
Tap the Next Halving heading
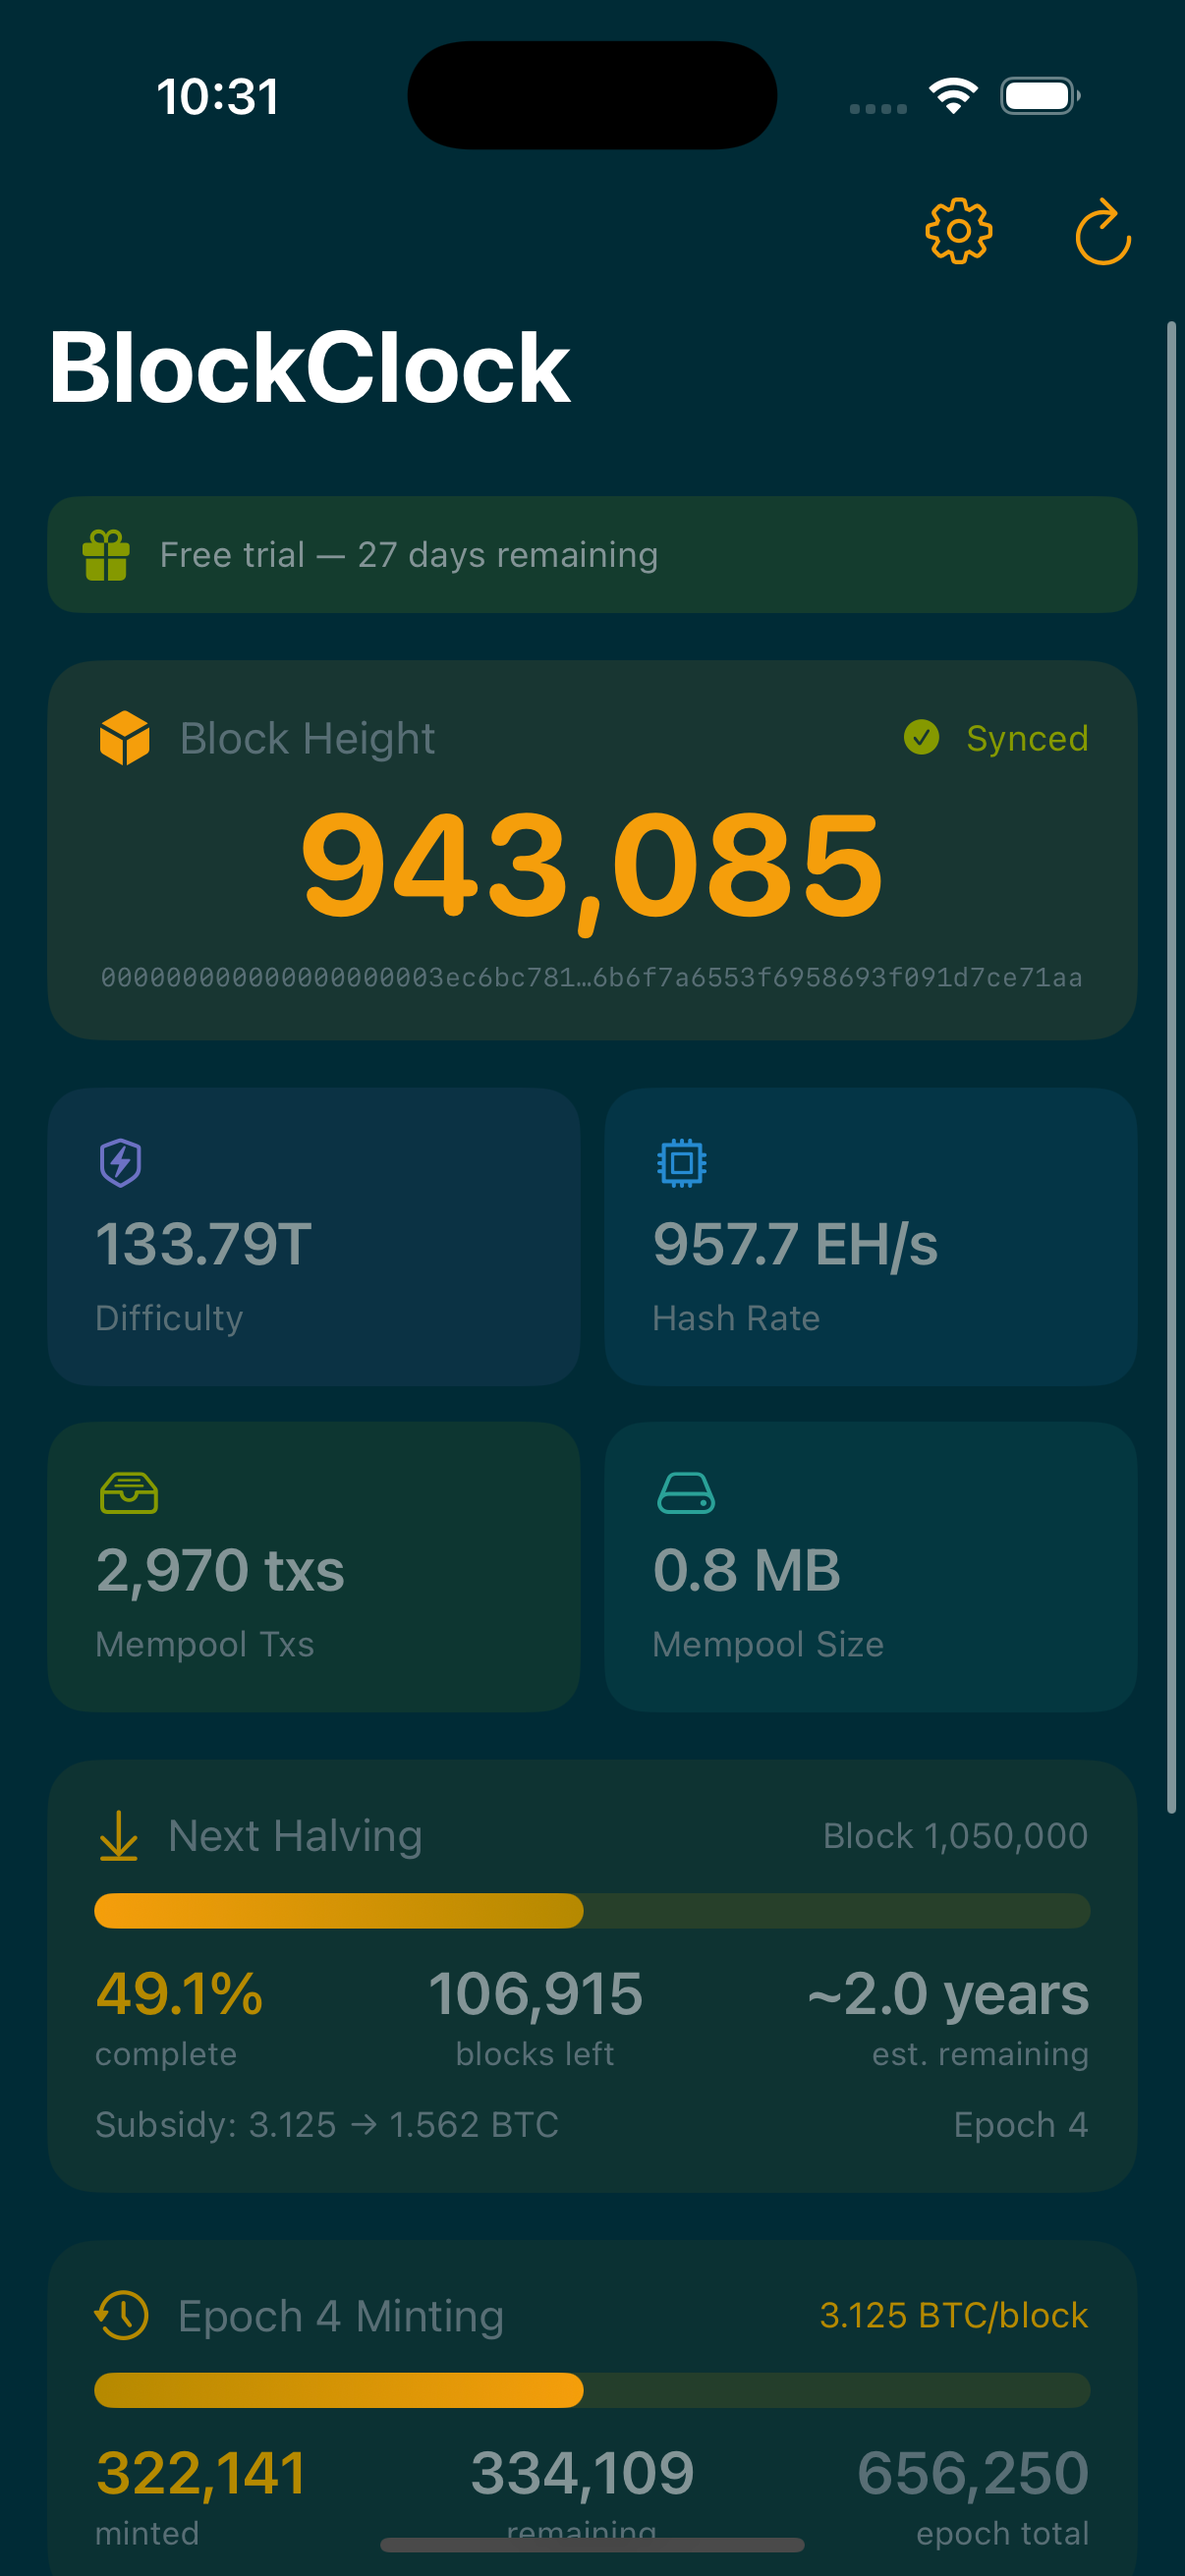point(295,1836)
